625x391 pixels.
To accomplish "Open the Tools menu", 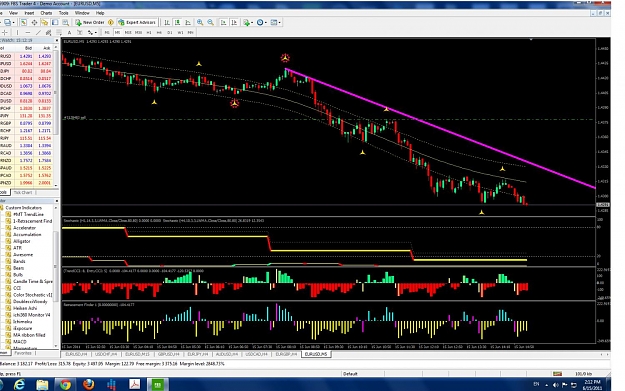I will click(x=64, y=13).
